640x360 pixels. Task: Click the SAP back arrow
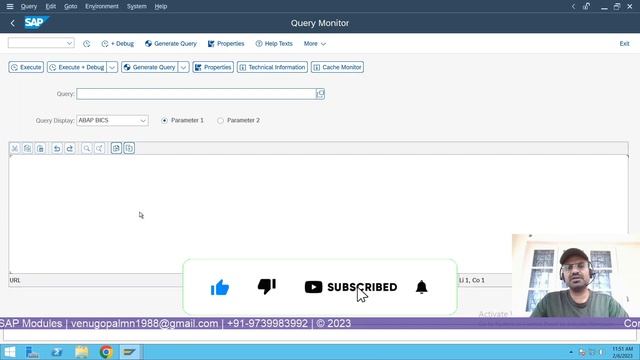(13, 23)
